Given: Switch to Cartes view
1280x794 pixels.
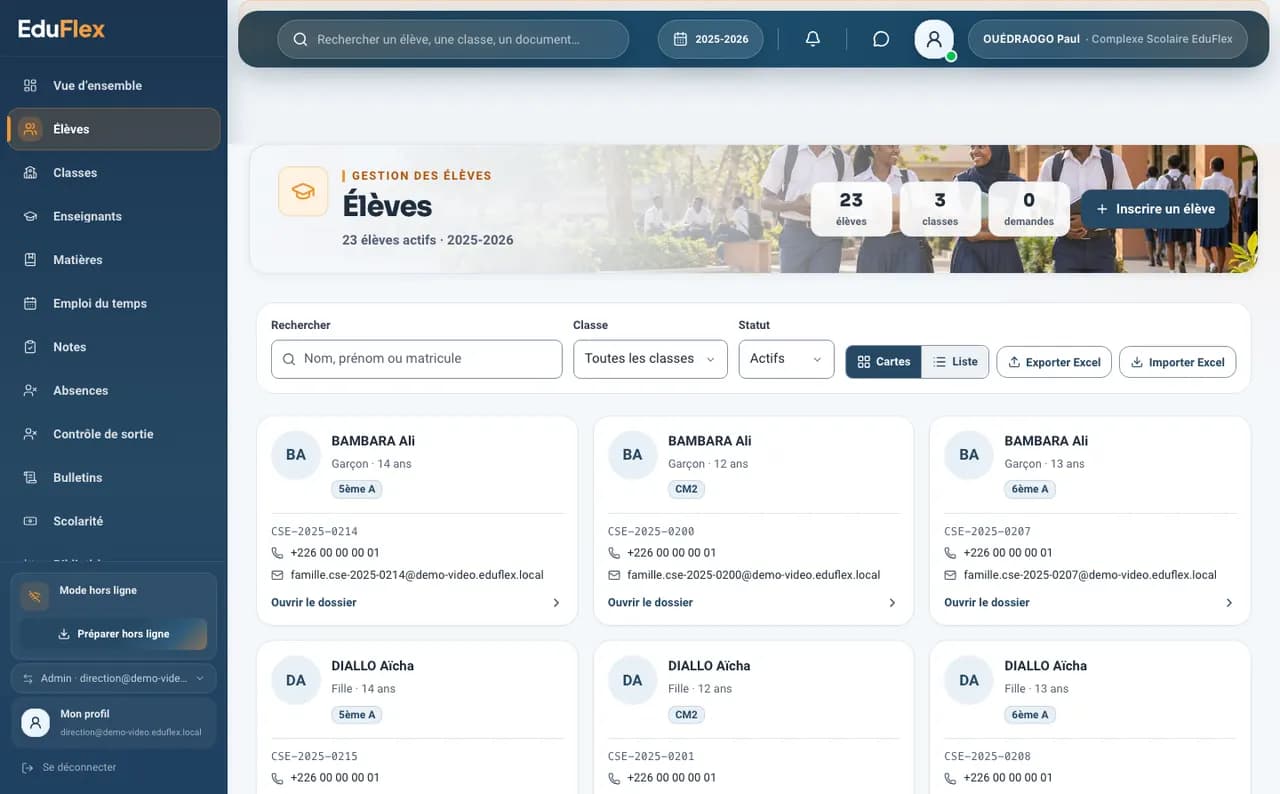Looking at the screenshot, I should [x=884, y=362].
